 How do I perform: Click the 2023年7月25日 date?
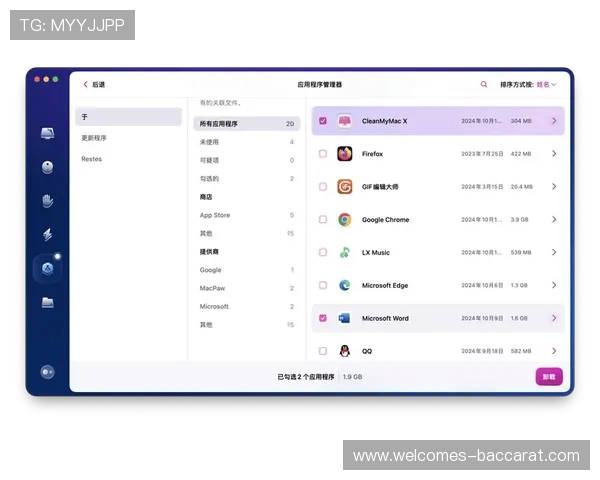point(482,154)
